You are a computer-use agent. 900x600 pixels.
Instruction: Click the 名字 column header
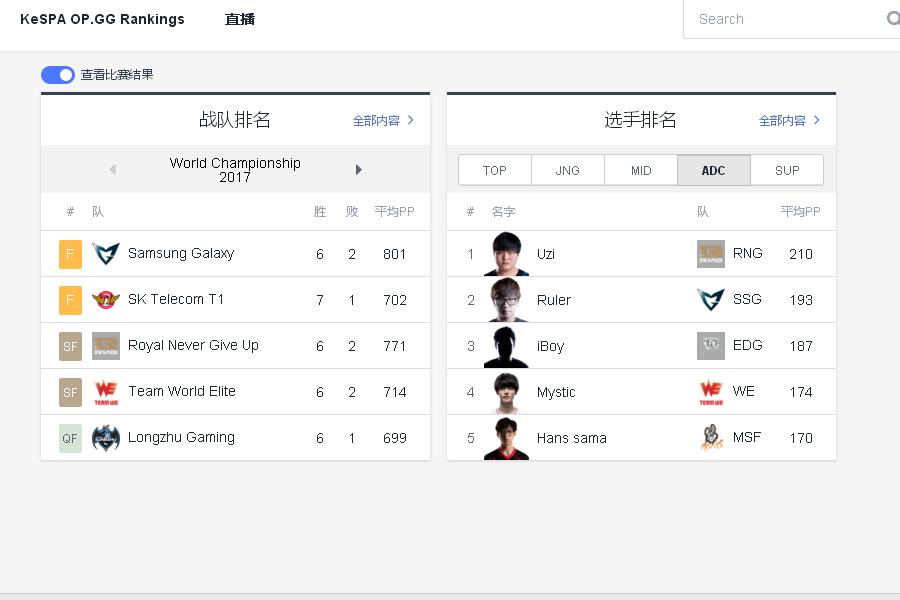[x=503, y=211]
